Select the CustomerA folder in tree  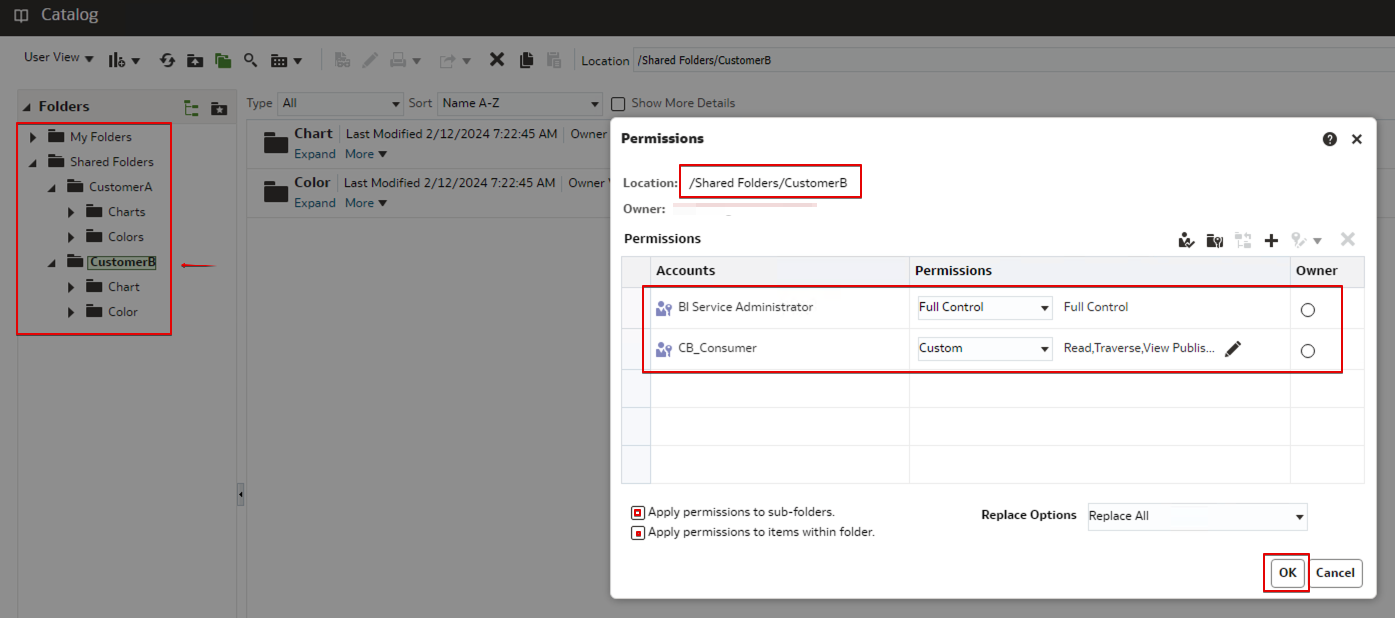120,187
